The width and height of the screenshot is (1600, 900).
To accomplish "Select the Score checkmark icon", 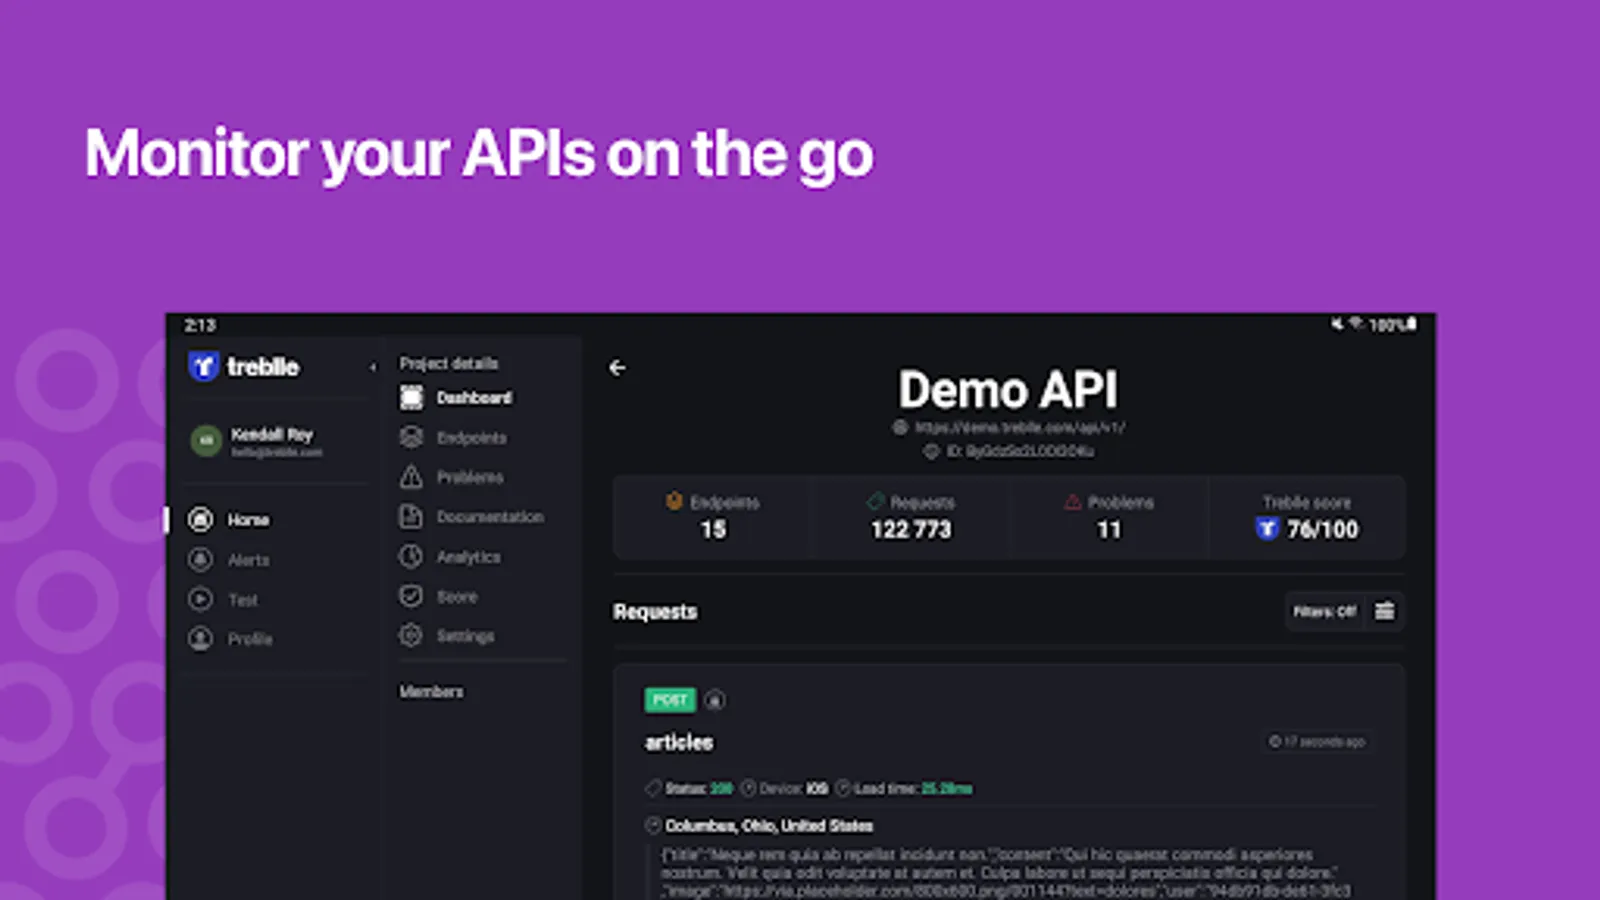I will click(411, 596).
